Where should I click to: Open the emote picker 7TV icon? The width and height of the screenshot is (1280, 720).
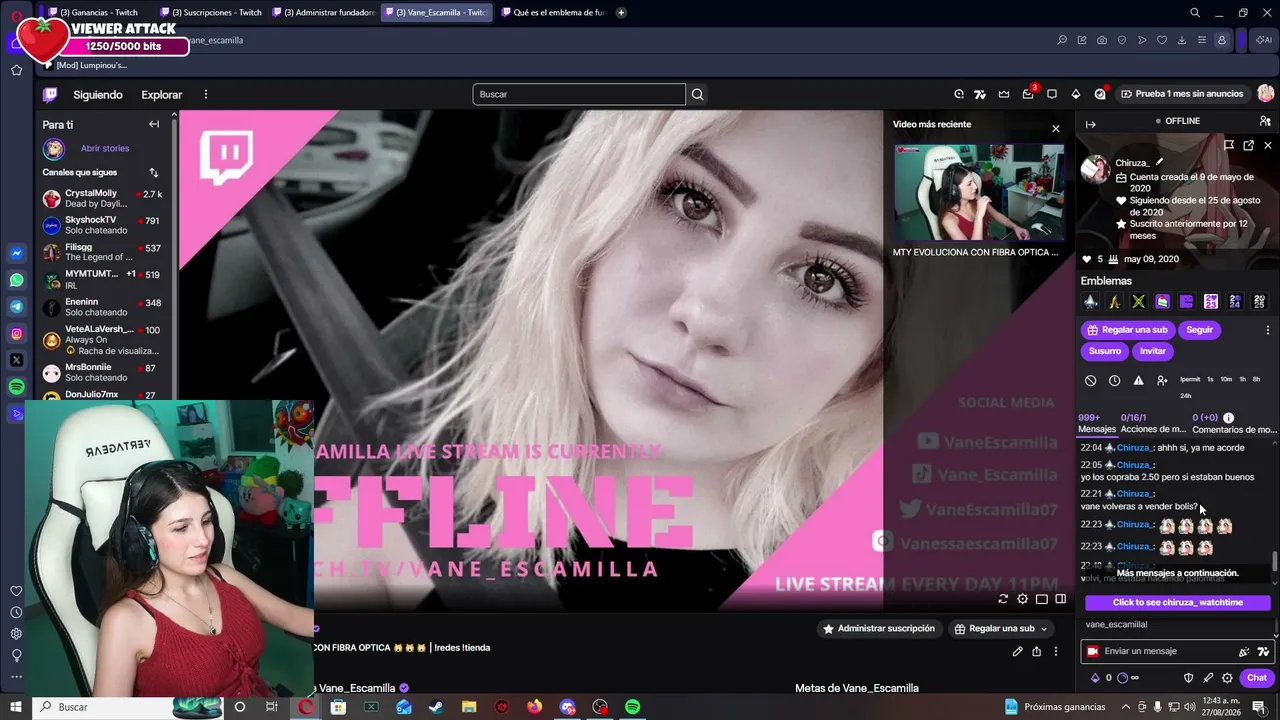[1263, 651]
